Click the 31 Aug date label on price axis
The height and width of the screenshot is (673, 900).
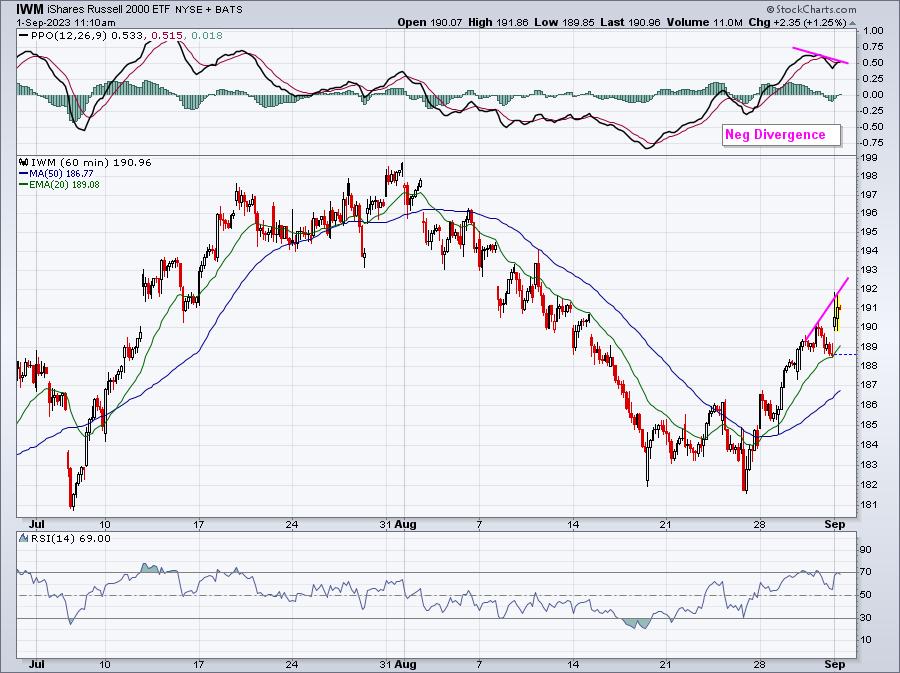pos(397,524)
